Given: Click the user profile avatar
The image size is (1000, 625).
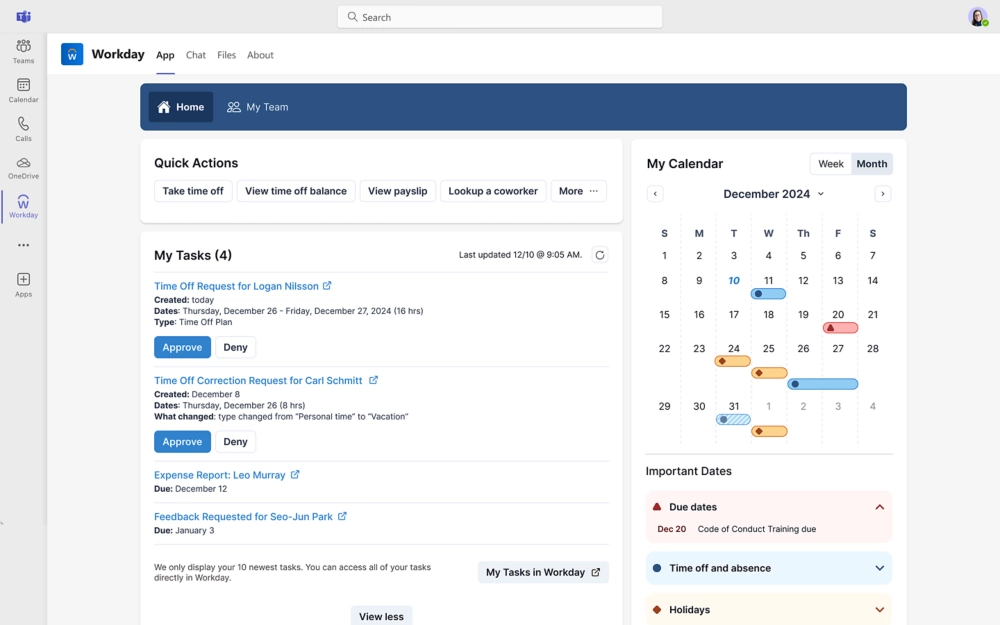Looking at the screenshot, I should pos(977,17).
